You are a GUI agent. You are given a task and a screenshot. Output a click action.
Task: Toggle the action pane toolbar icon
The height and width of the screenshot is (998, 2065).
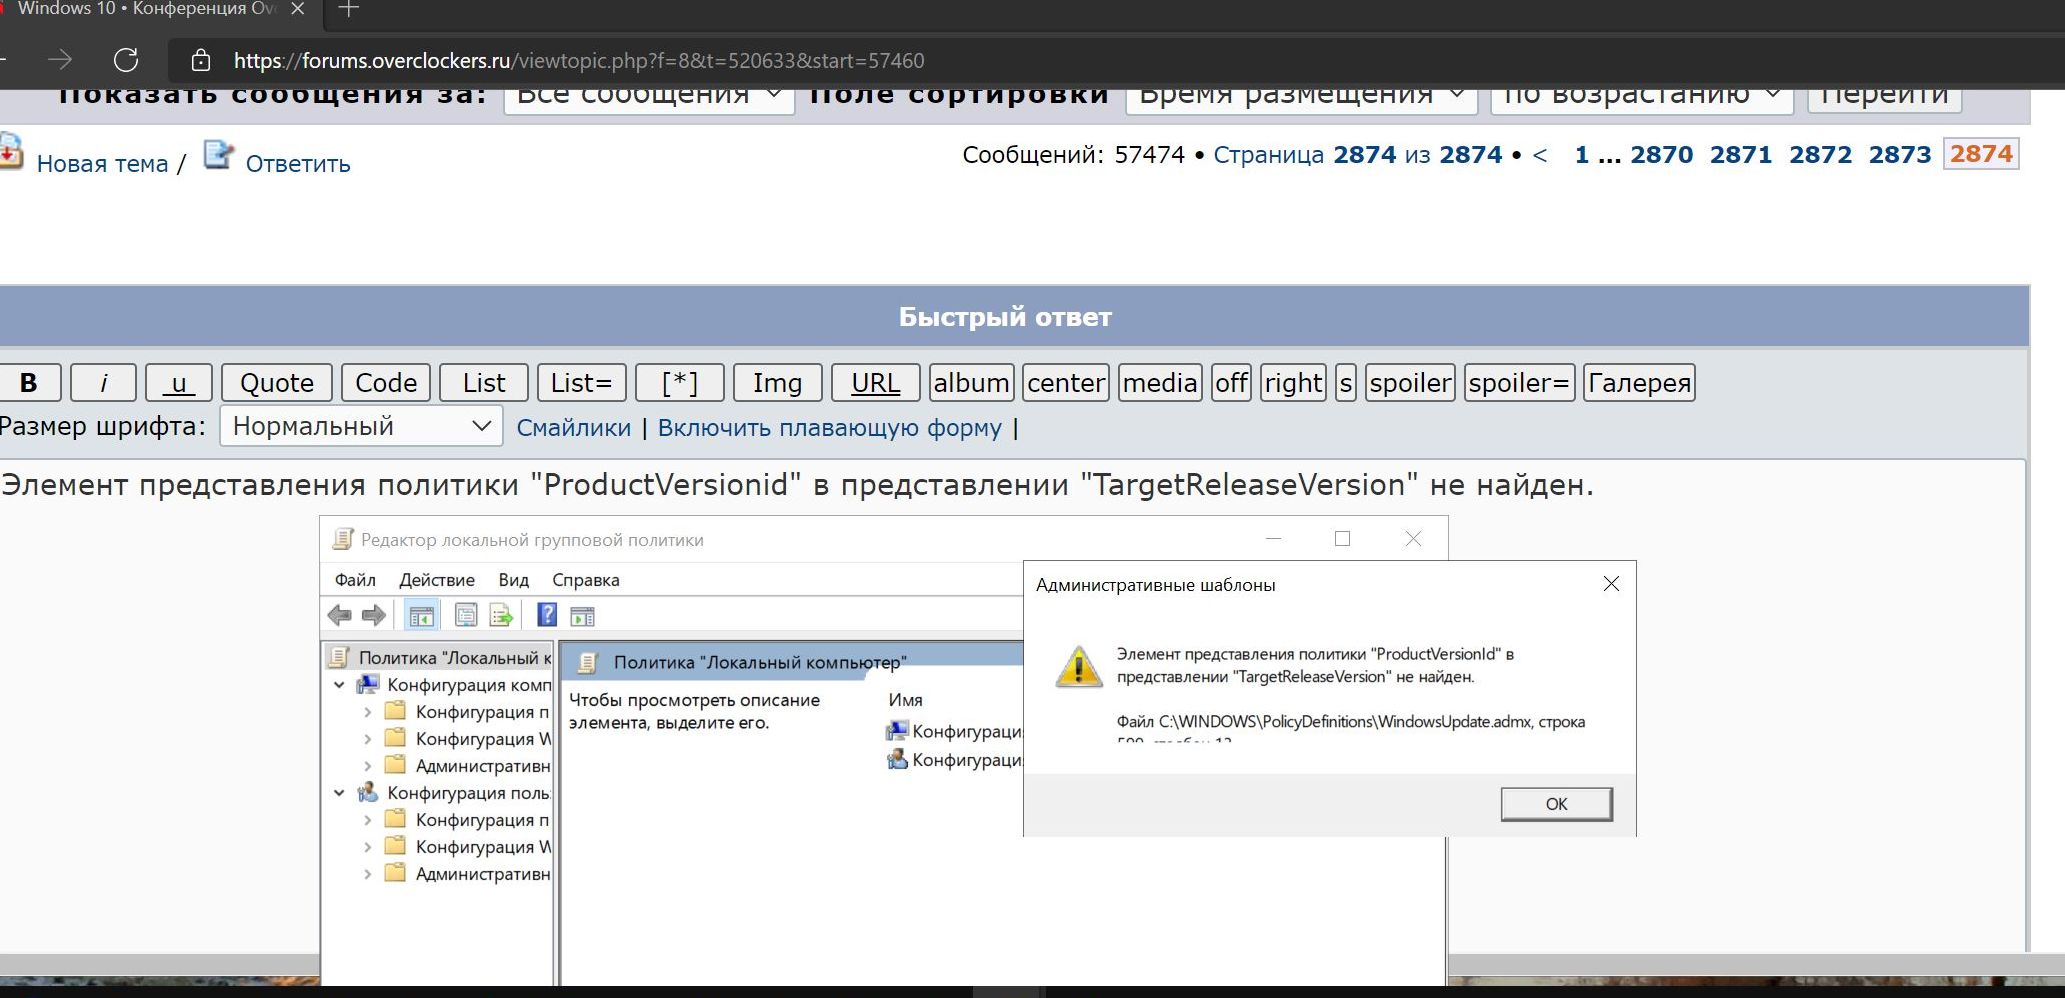tap(582, 616)
